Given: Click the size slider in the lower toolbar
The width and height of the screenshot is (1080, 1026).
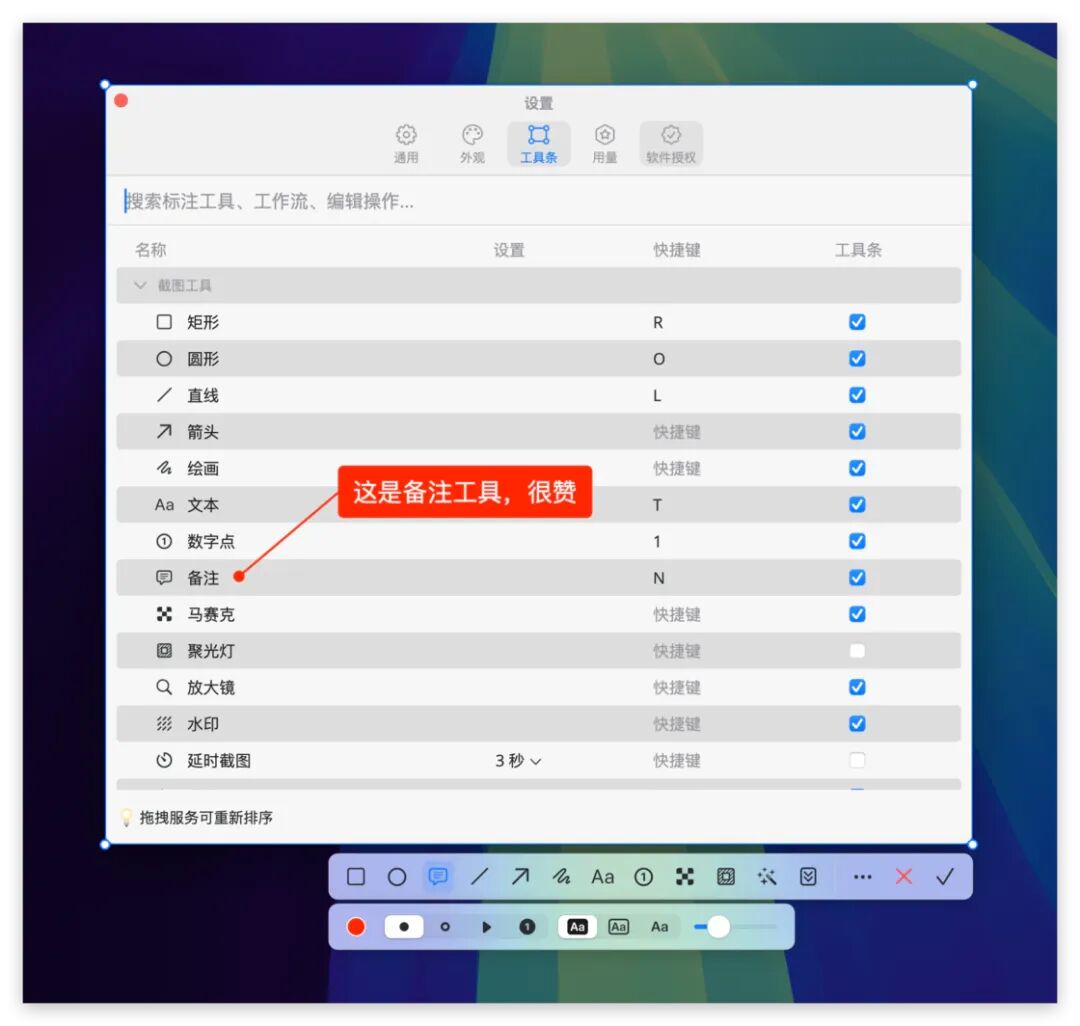Looking at the screenshot, I should tap(734, 927).
